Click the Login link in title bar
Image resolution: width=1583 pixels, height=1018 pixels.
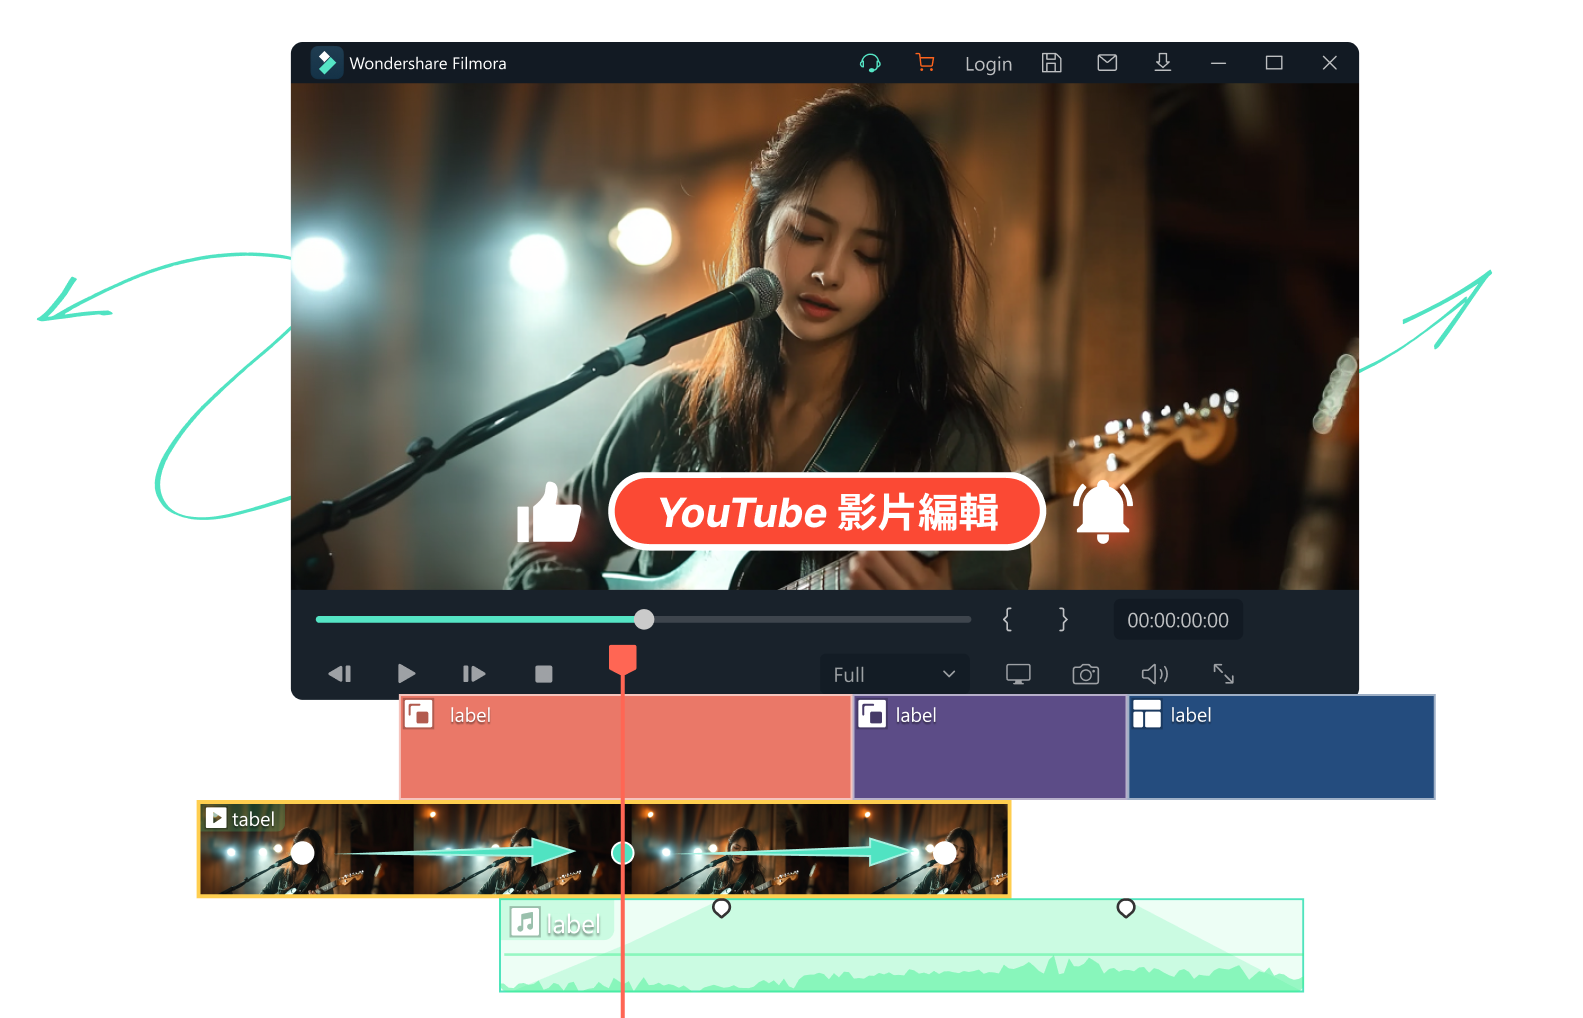tap(988, 64)
